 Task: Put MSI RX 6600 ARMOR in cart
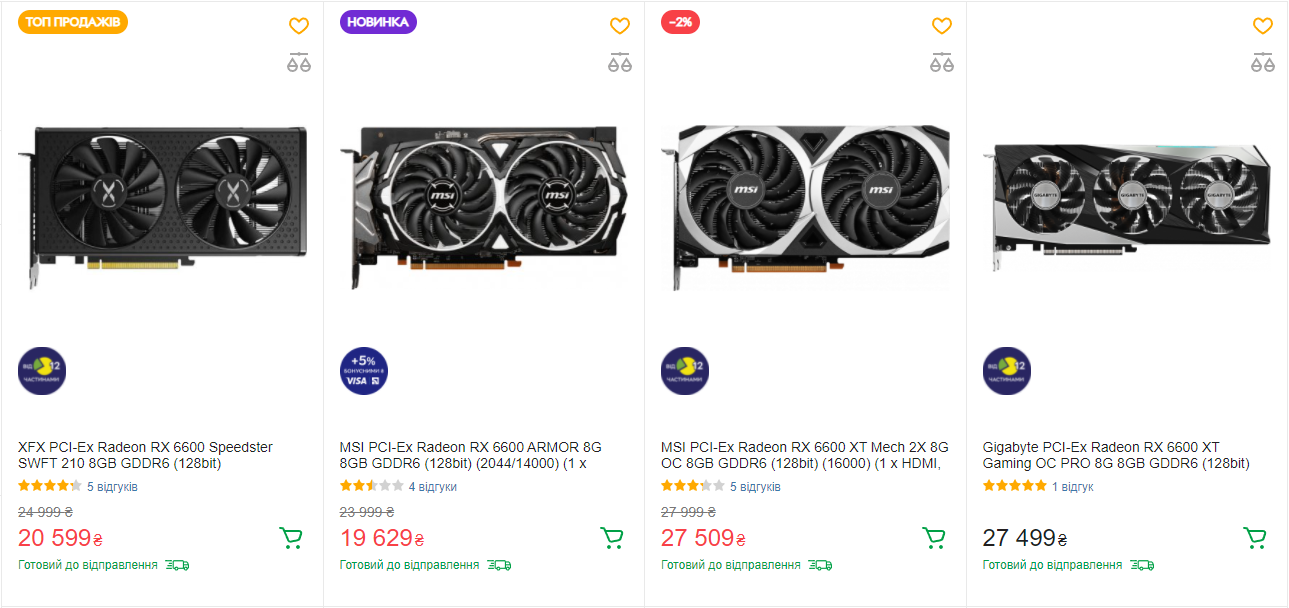[x=612, y=538]
